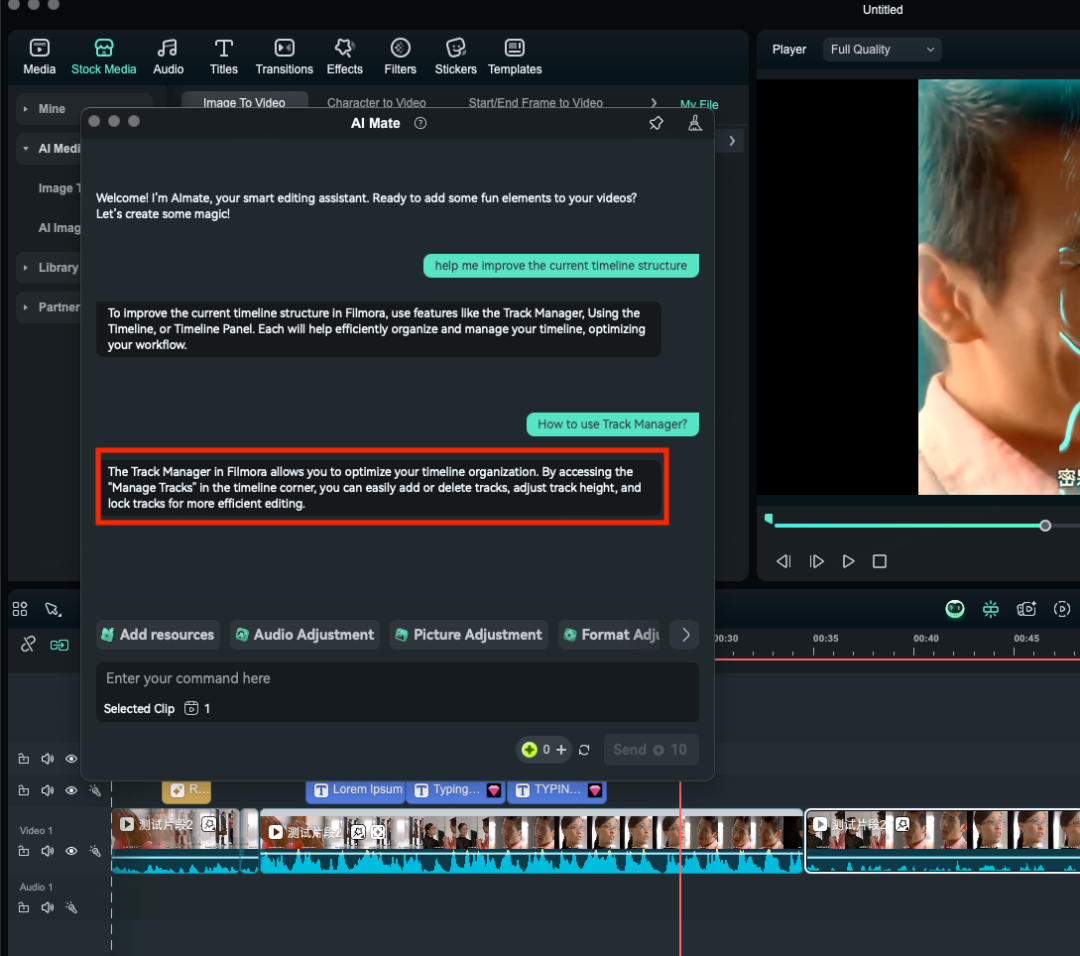Click the green auto-ripple timeline icon
This screenshot has width=1080, height=956.
[990, 609]
